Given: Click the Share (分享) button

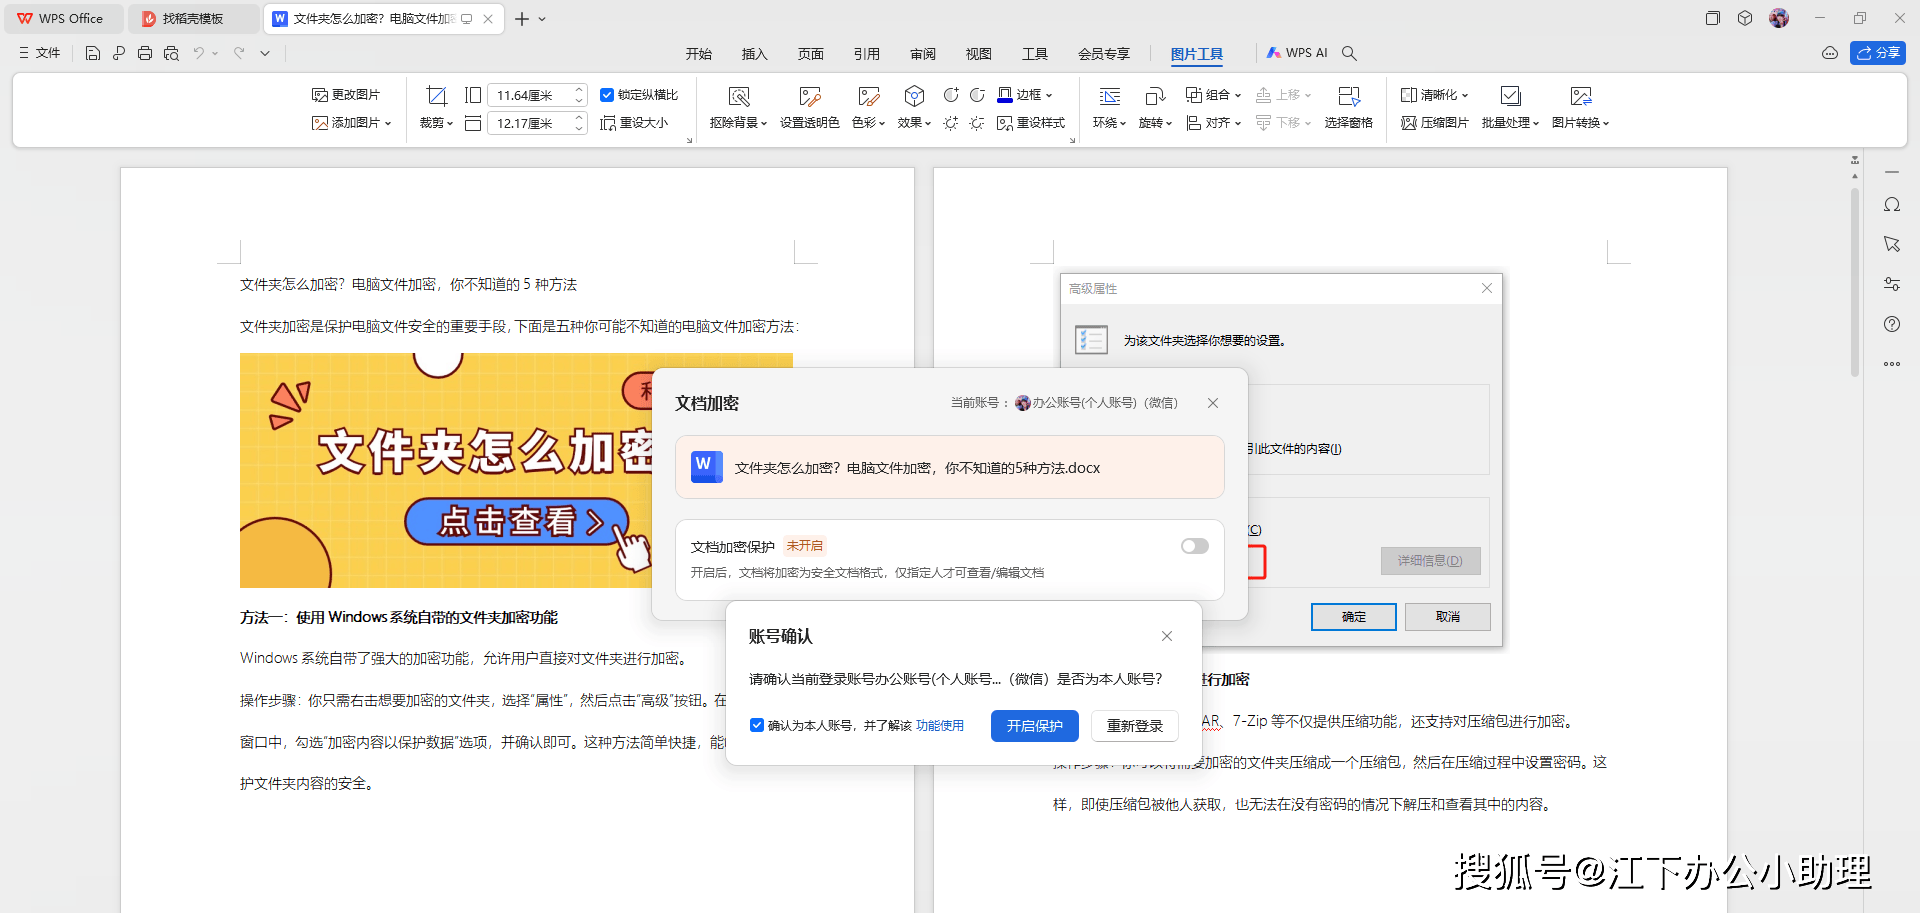Looking at the screenshot, I should [1878, 53].
